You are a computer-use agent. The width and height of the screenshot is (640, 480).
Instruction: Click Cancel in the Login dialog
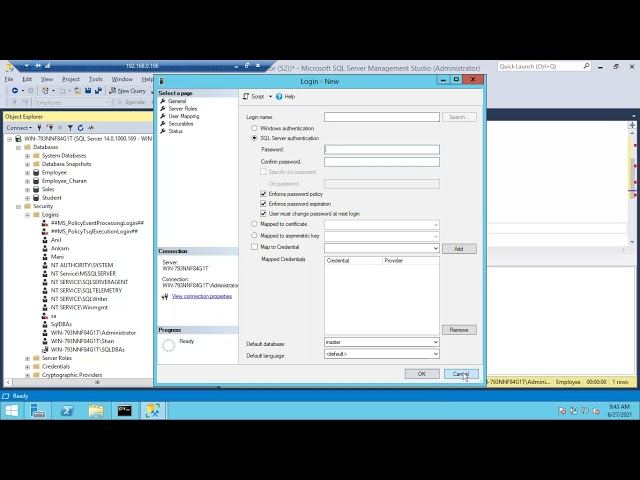(x=461, y=374)
